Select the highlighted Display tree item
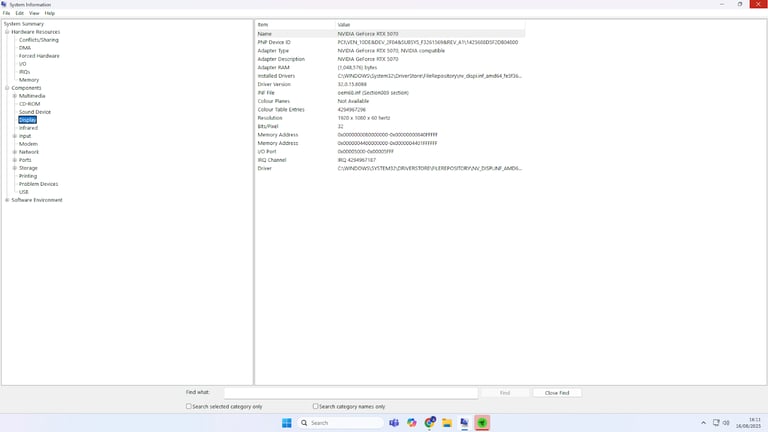 [x=27, y=120]
